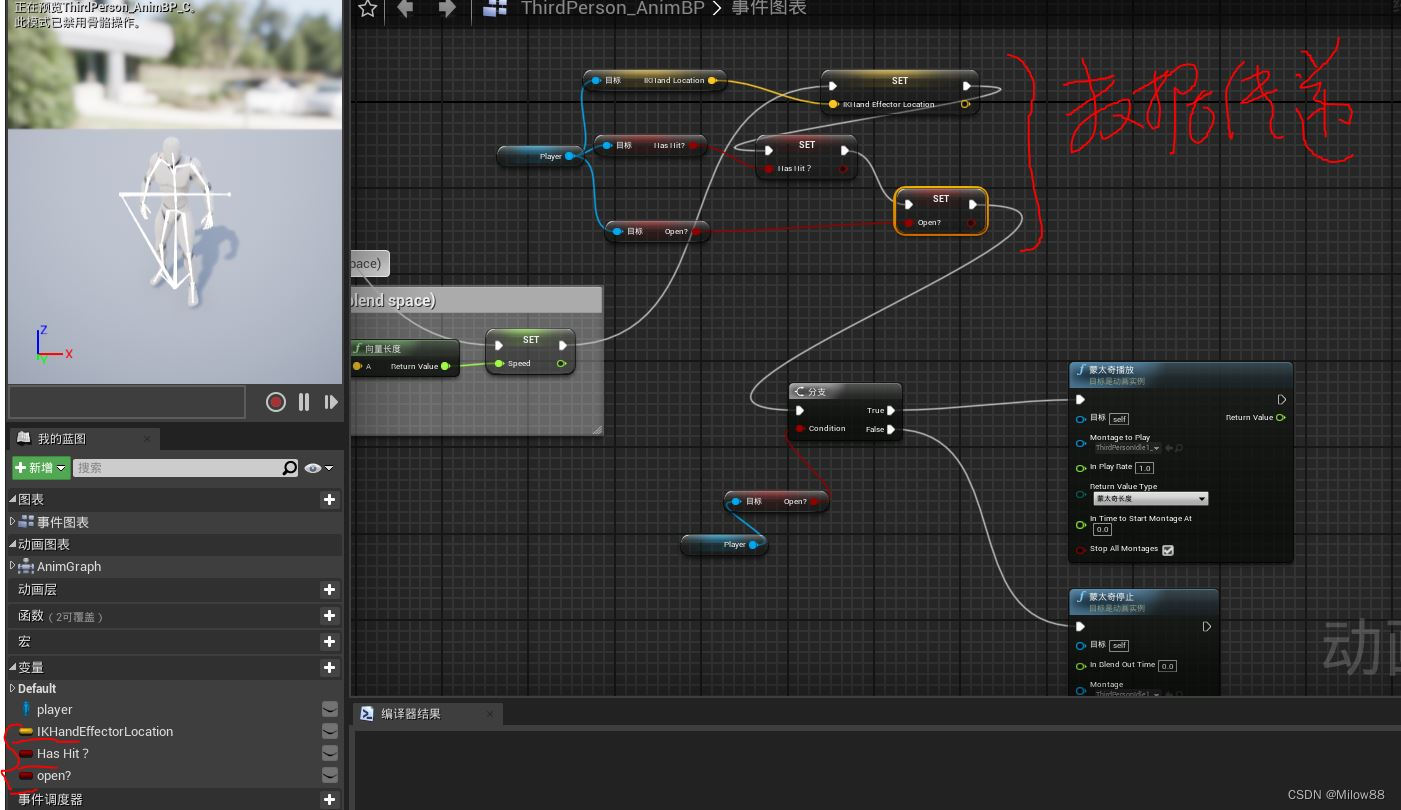This screenshot has height=810, width=1401.
Task: Go forward with the graph navigation right arrow
Action: (446, 9)
